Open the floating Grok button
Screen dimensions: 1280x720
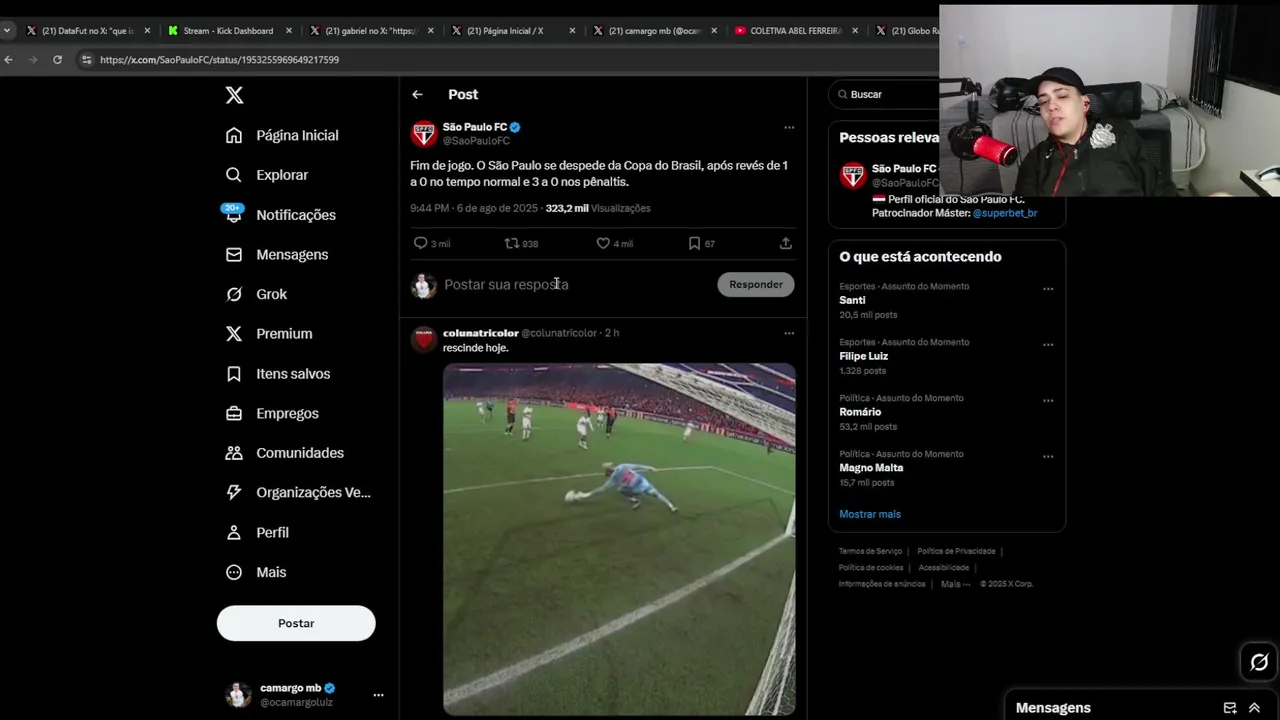pos(1259,662)
